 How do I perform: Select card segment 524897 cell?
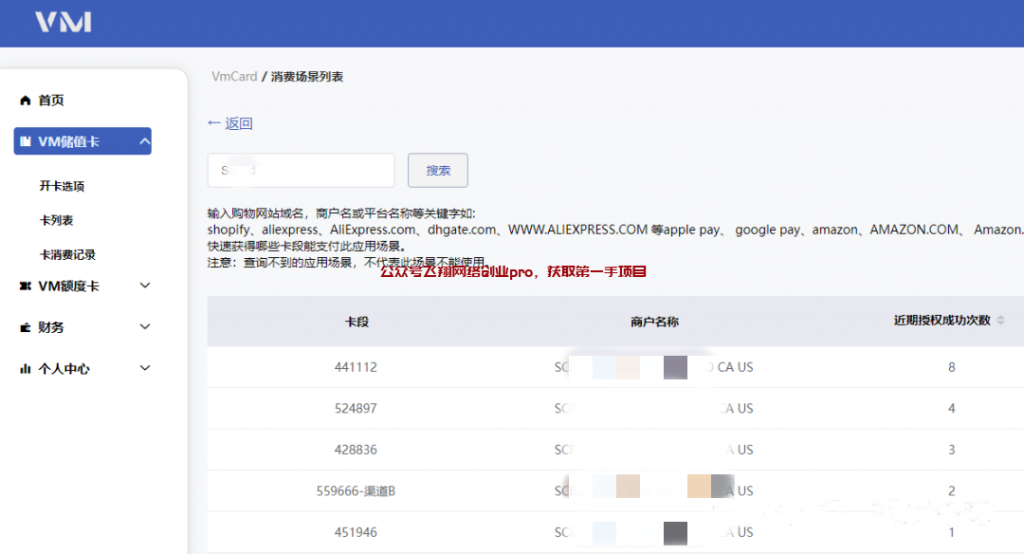(356, 408)
